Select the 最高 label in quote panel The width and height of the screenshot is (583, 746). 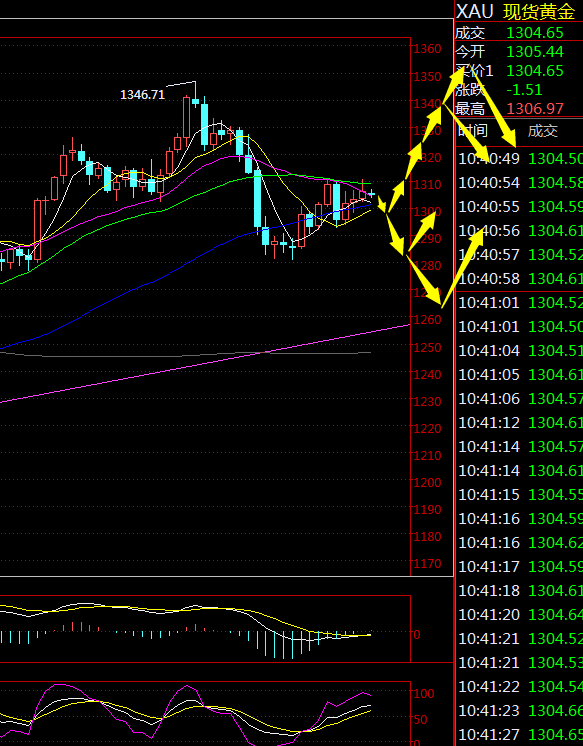469,109
